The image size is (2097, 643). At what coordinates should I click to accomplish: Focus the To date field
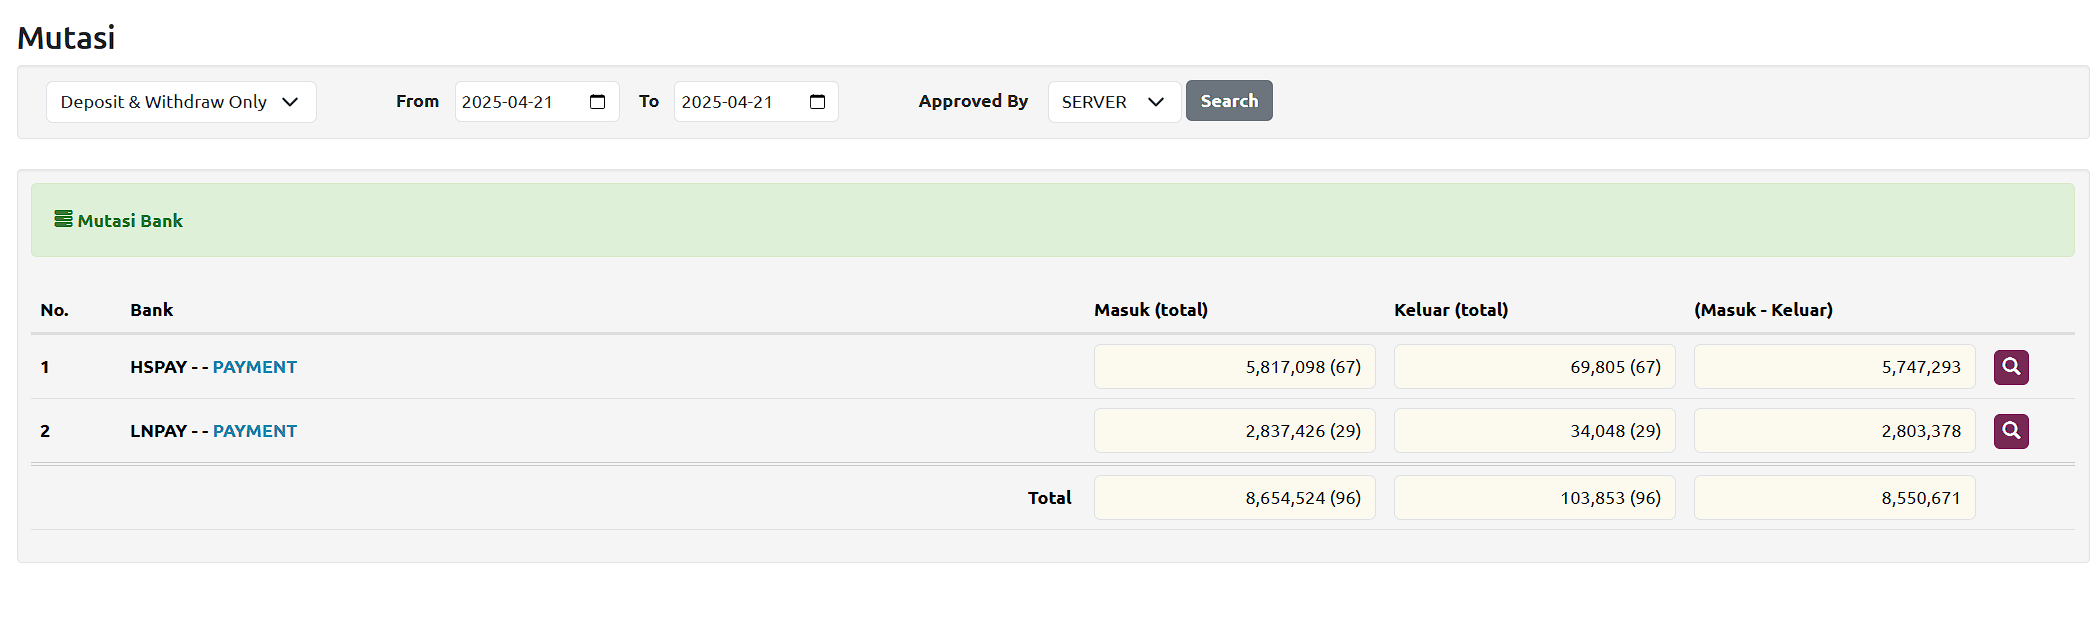coord(735,102)
